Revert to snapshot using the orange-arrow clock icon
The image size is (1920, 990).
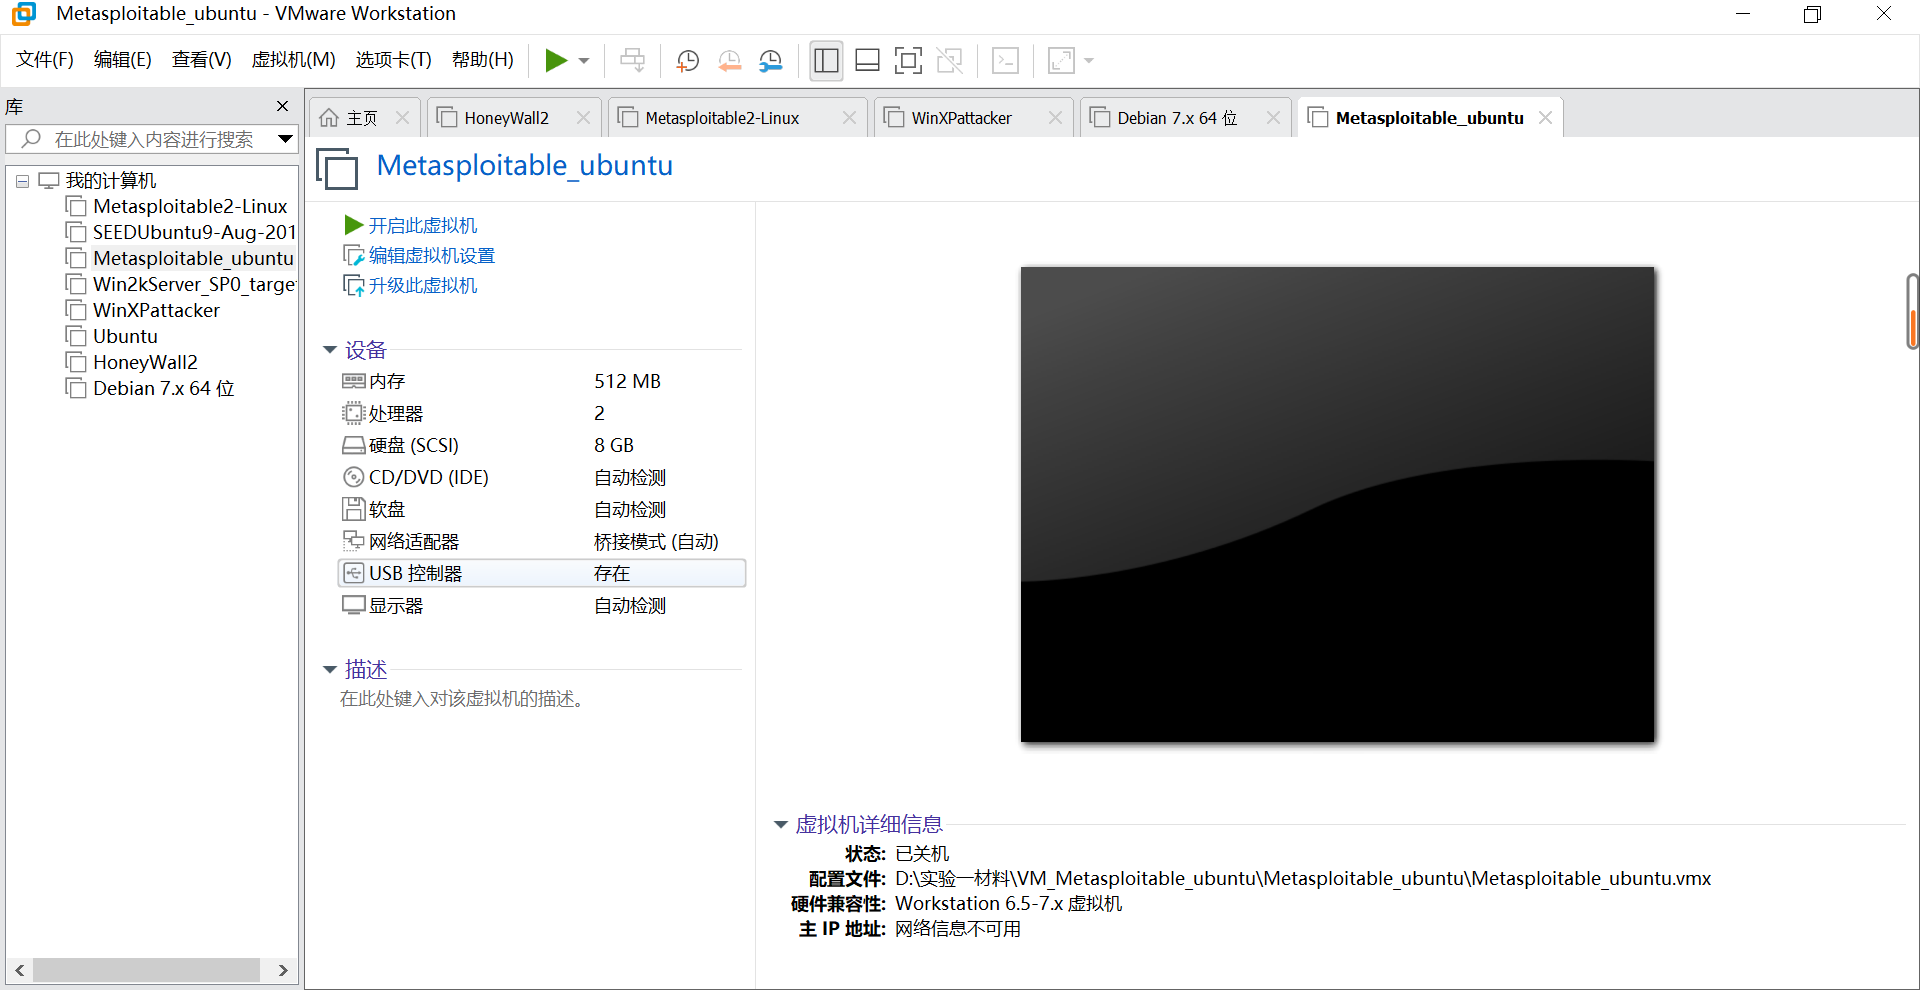pos(730,61)
